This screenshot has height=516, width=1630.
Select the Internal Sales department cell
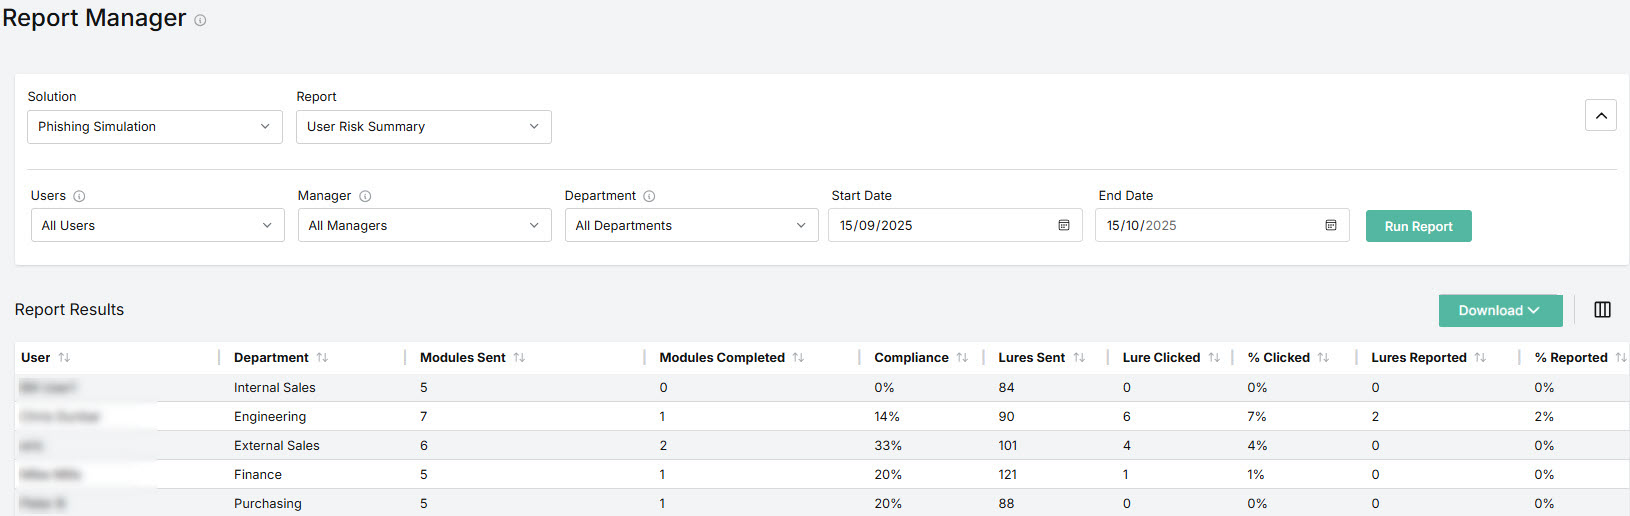click(275, 387)
